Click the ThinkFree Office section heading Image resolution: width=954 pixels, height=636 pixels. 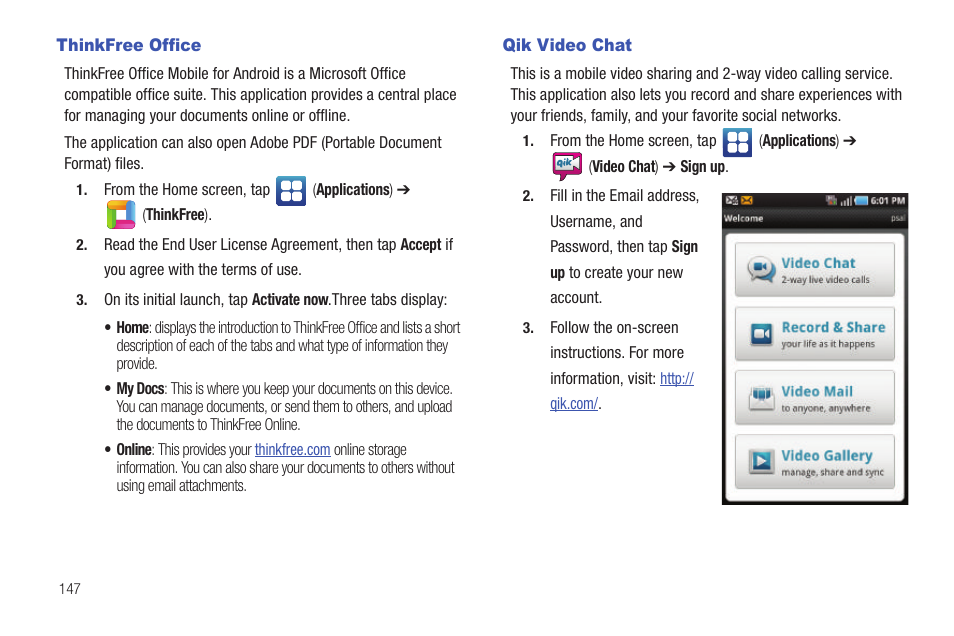tap(129, 45)
